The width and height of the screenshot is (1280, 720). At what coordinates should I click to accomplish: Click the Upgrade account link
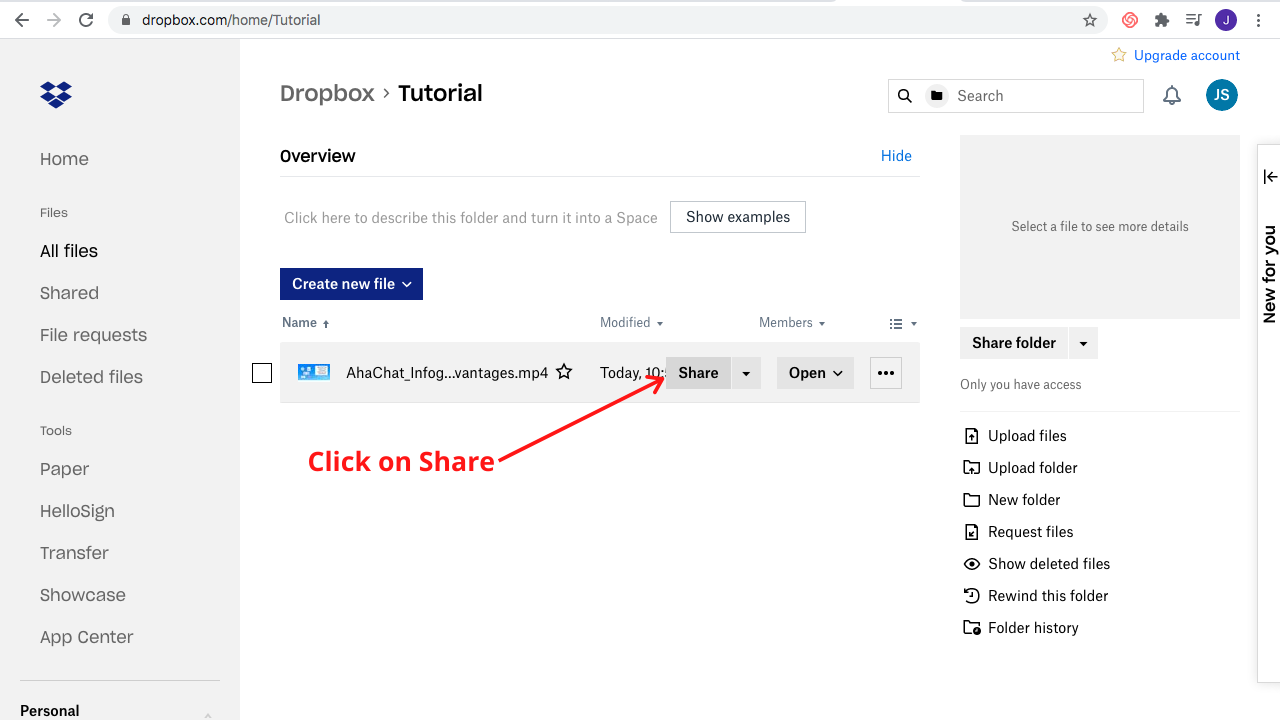(x=1187, y=55)
